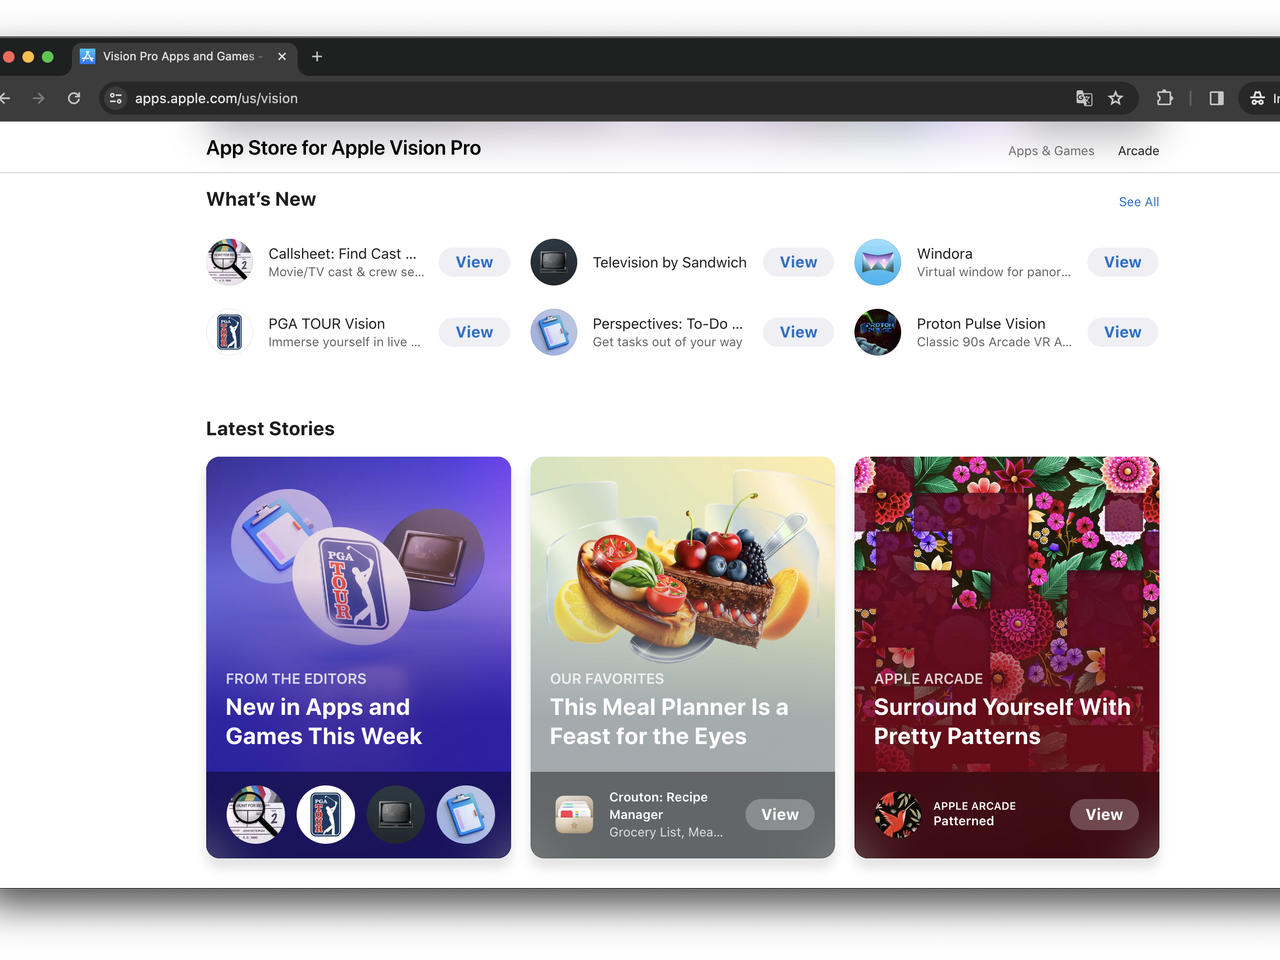The width and height of the screenshot is (1280, 960).
Task: Click View button for Windora
Action: point(1122,262)
